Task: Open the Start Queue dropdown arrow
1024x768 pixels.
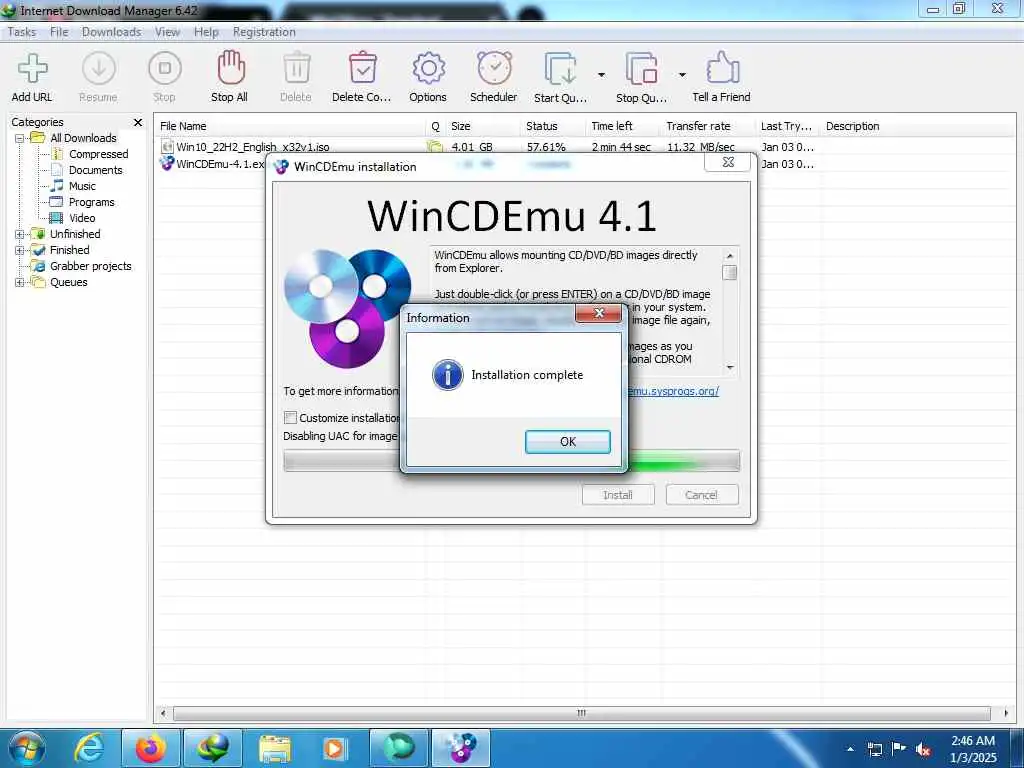Action: [601, 74]
